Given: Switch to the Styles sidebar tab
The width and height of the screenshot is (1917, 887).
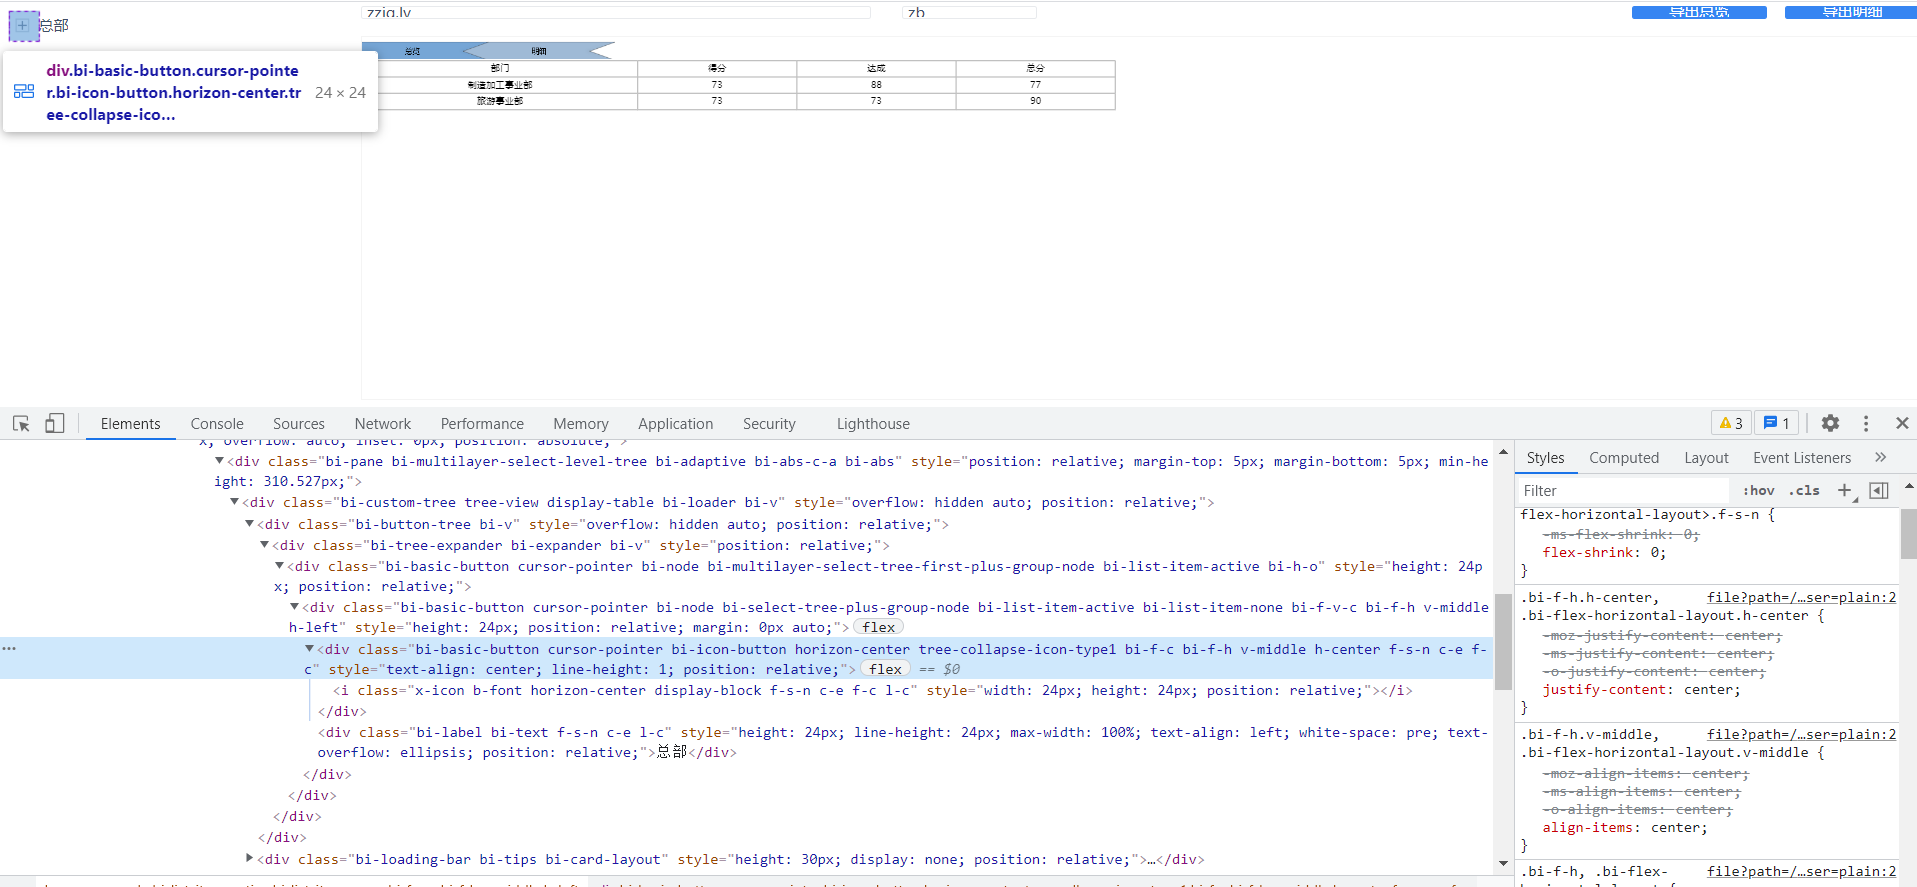Looking at the screenshot, I should pyautogui.click(x=1545, y=458).
